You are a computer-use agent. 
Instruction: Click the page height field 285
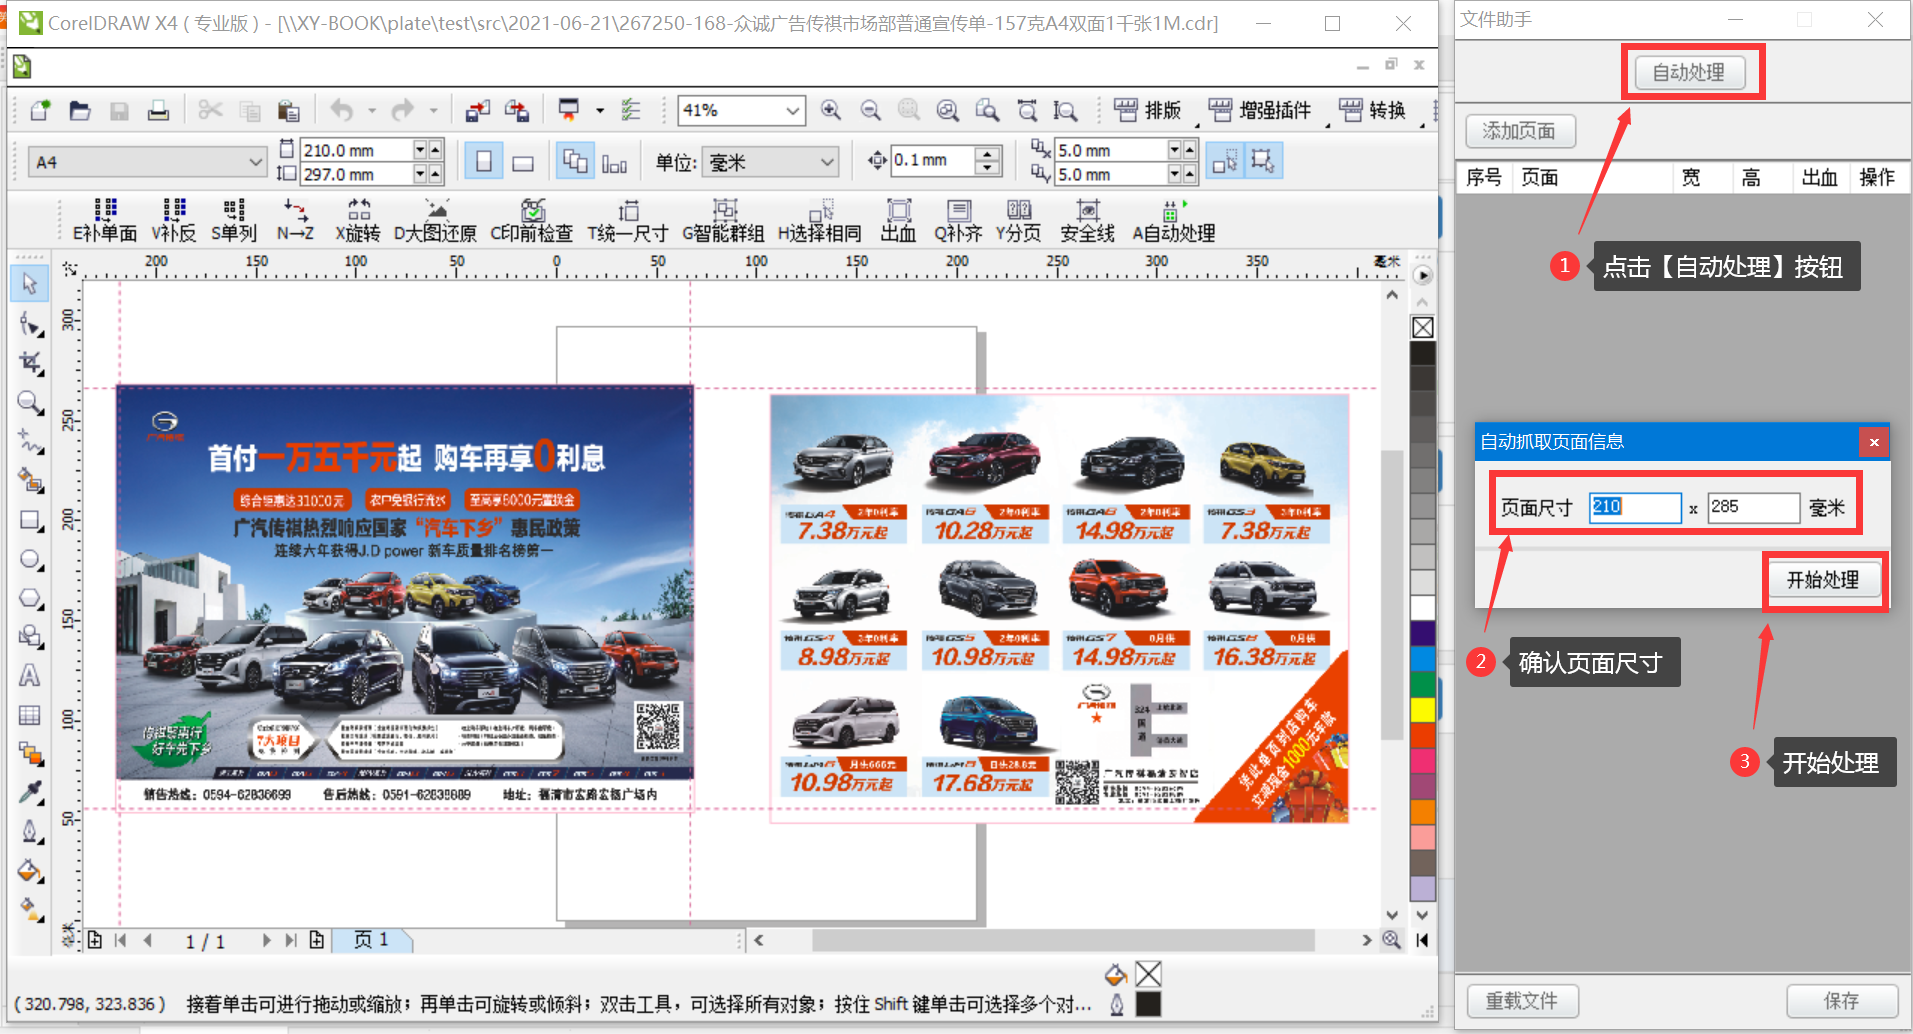pos(1753,507)
